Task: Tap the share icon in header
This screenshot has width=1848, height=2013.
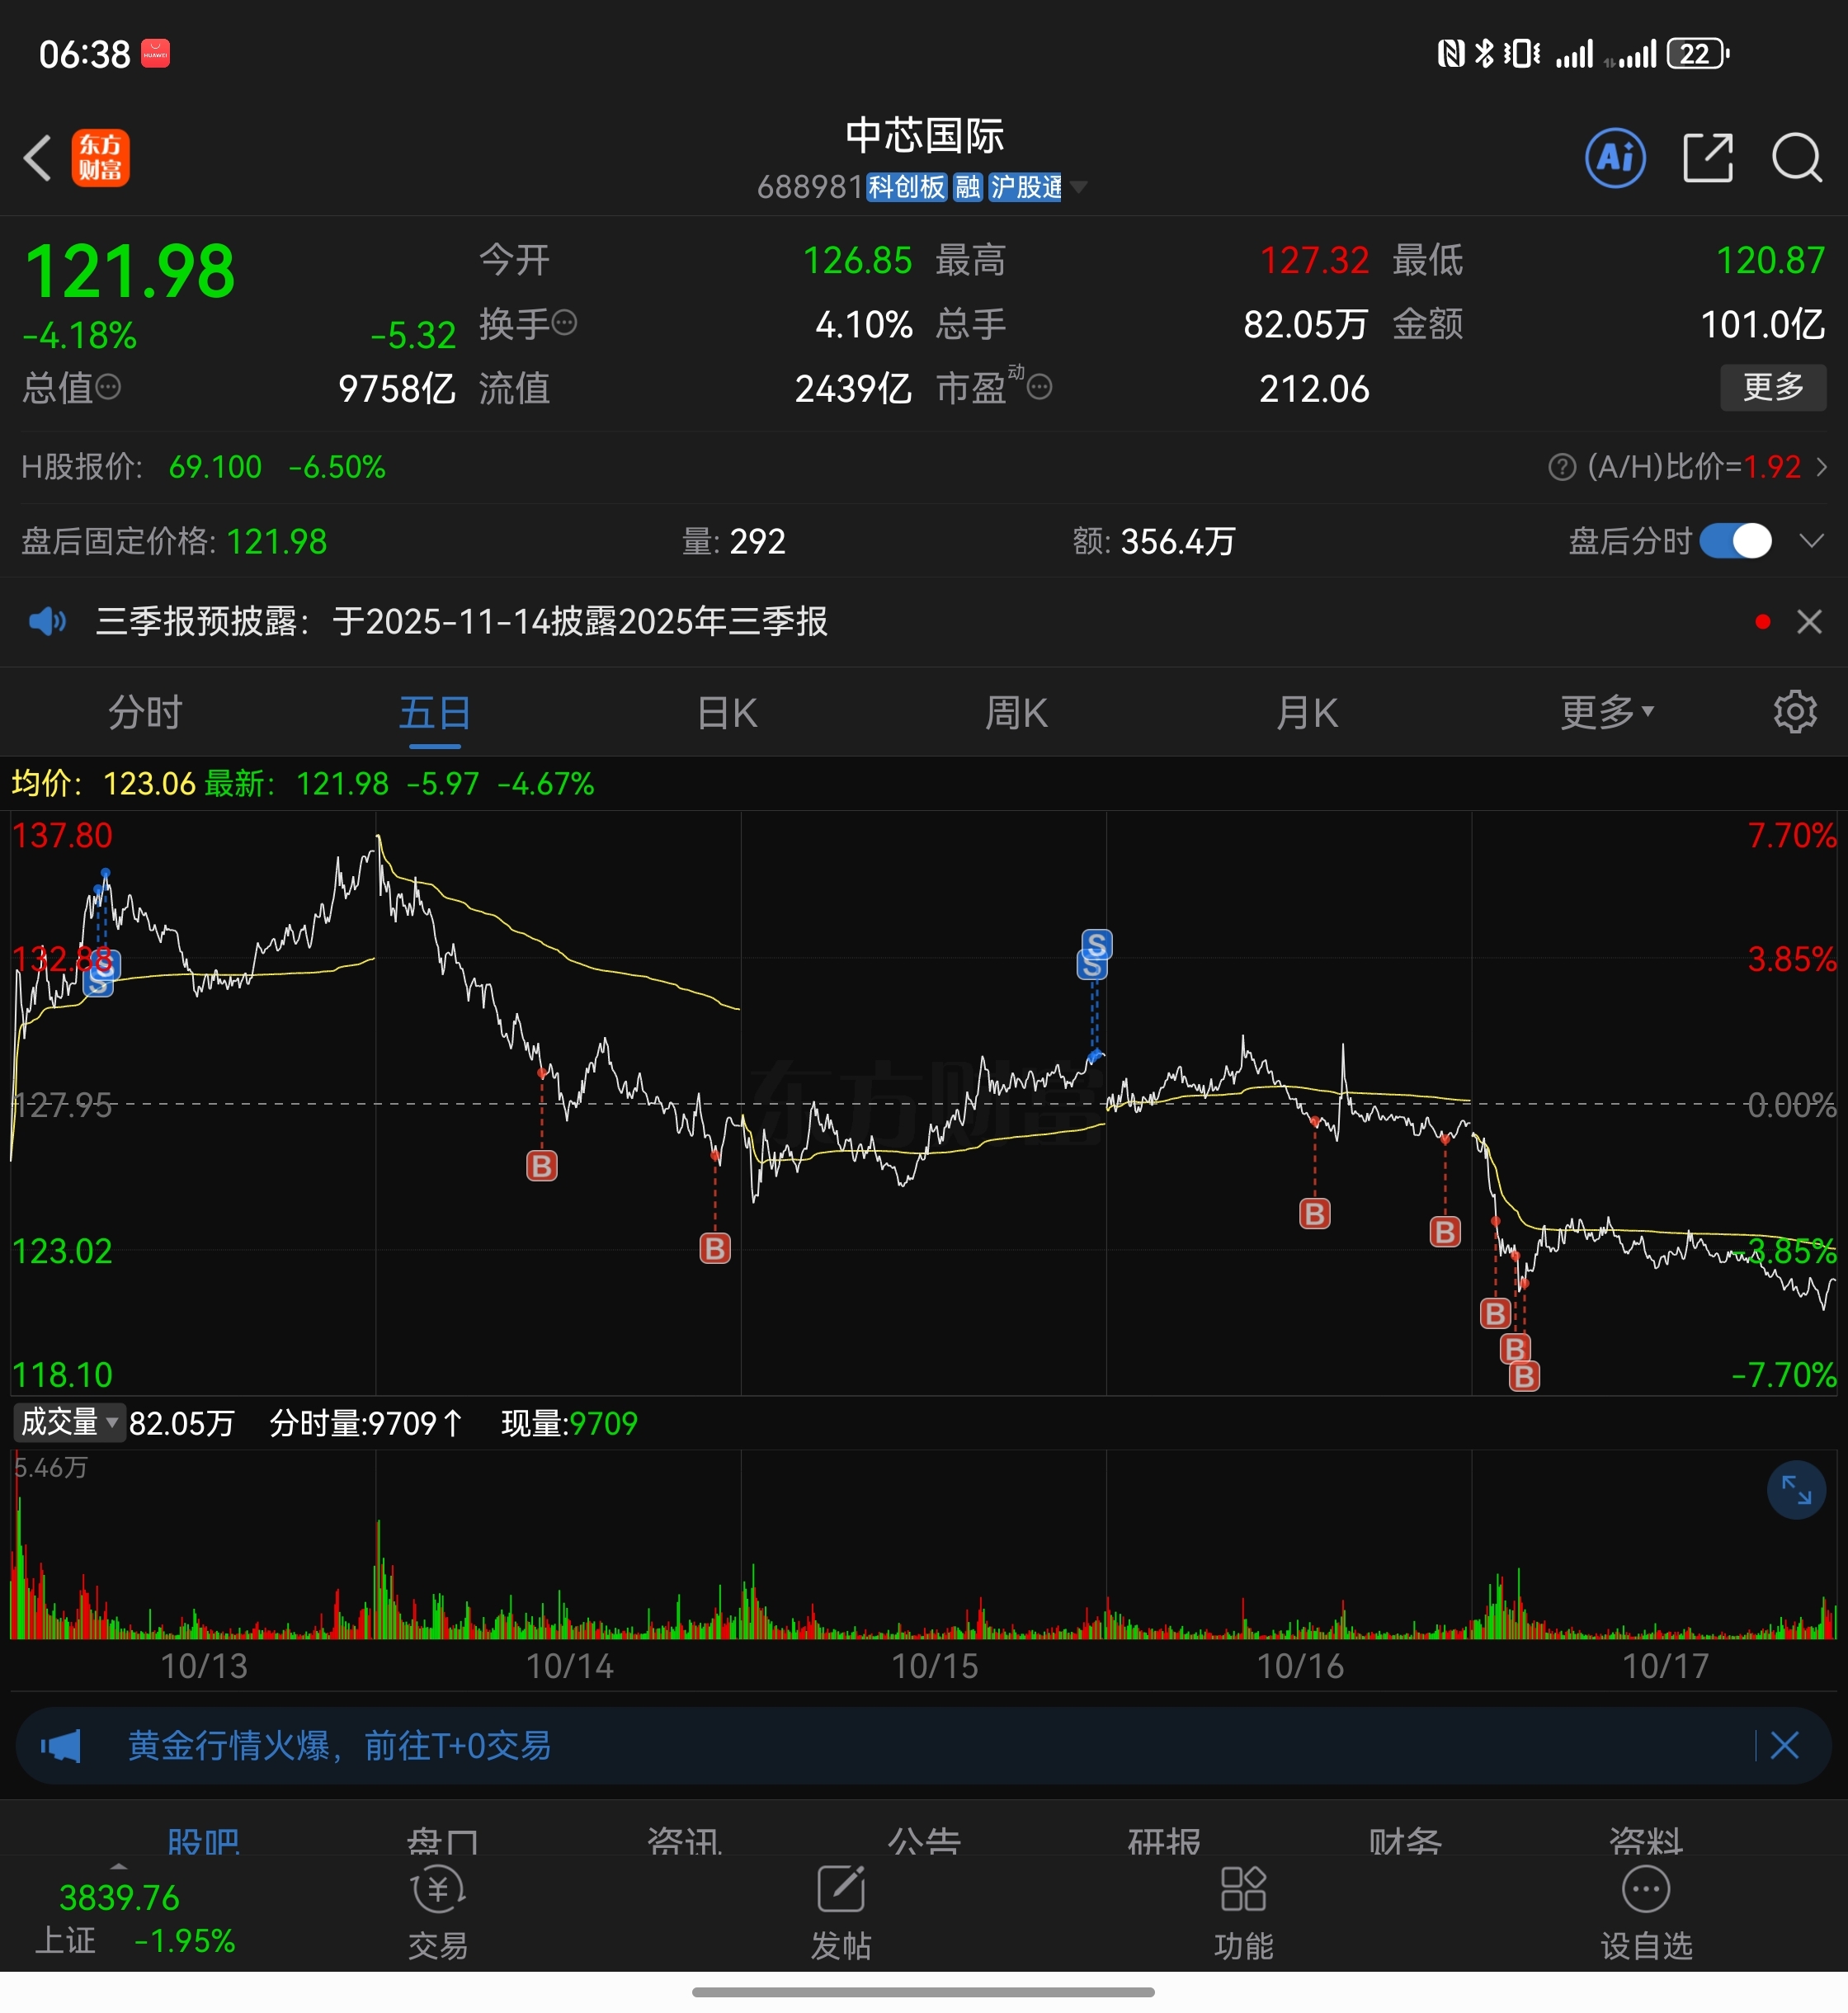Action: 1707,158
